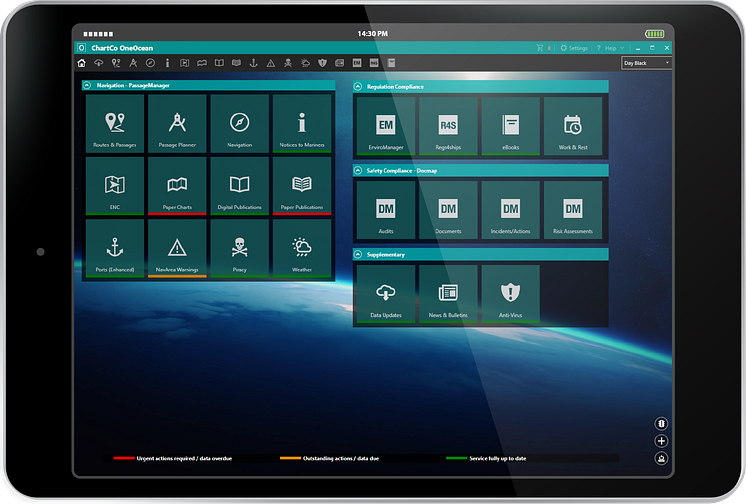Image resolution: width=746 pixels, height=504 pixels.
Task: Open the Paper Charts tile
Action: click(177, 186)
